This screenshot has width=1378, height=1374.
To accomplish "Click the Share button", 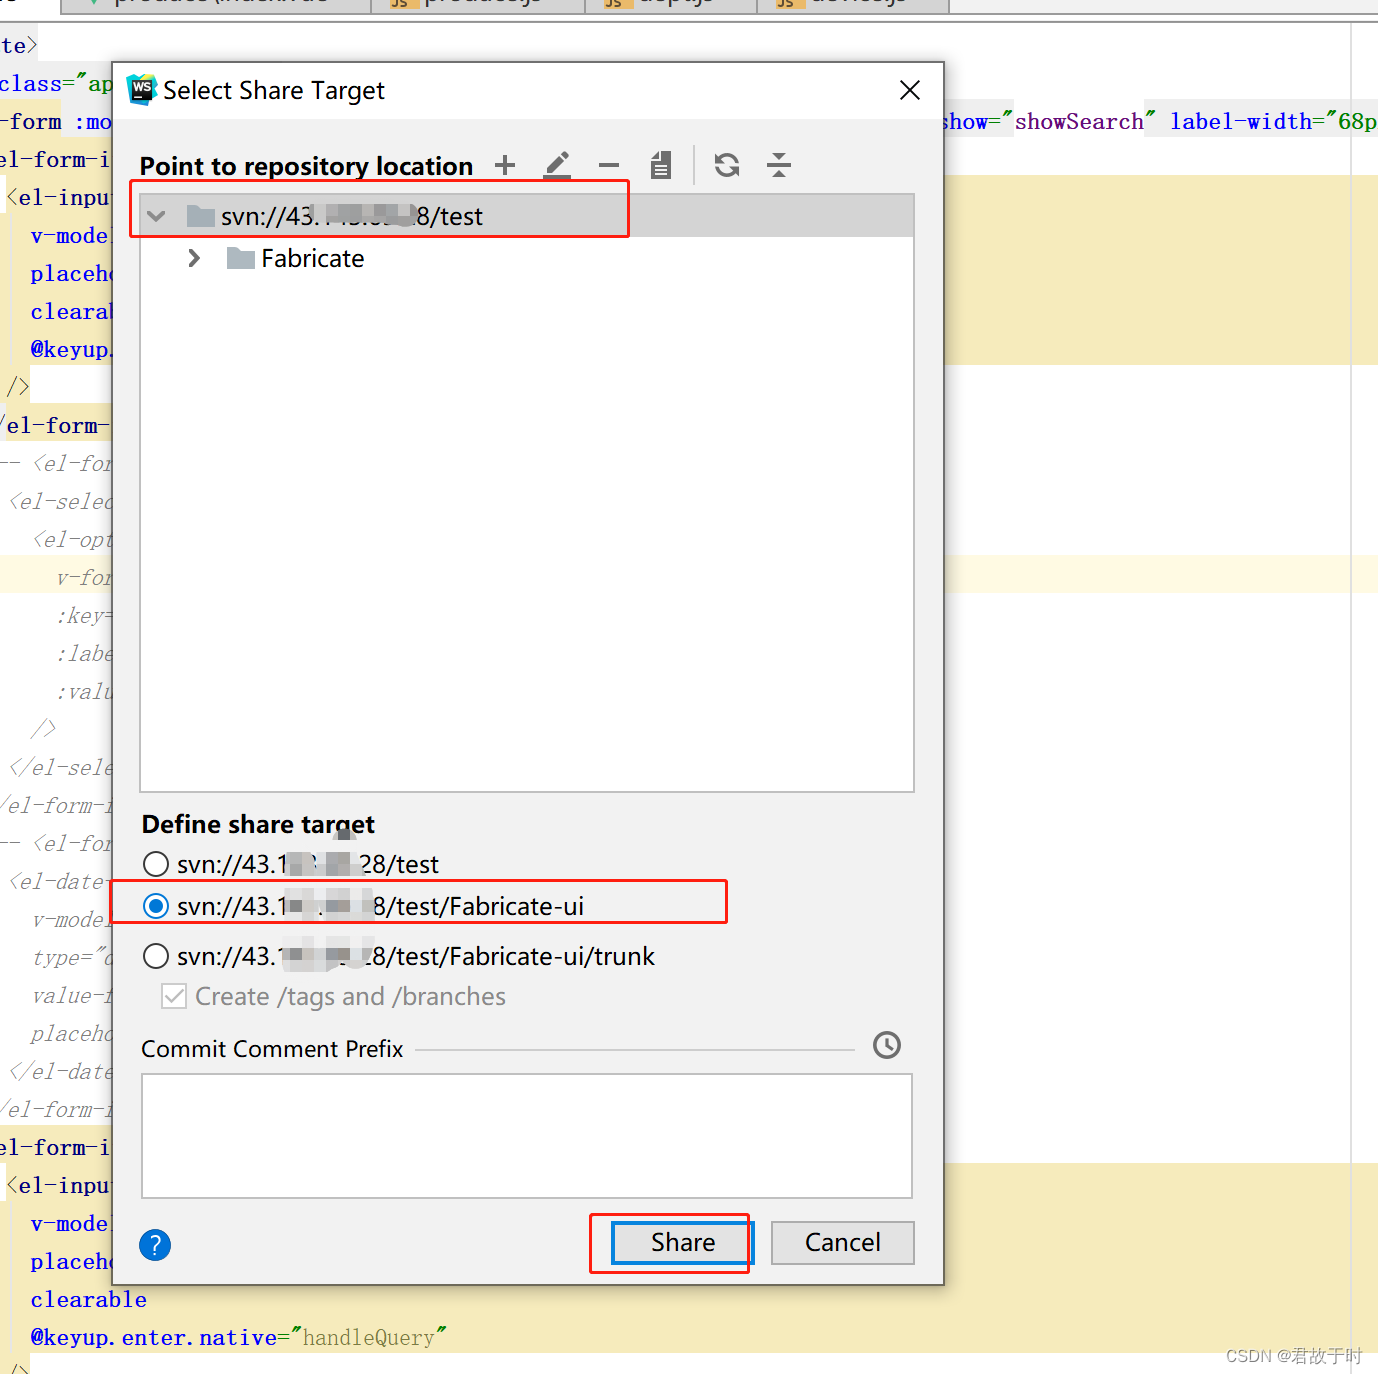I will pyautogui.click(x=683, y=1242).
